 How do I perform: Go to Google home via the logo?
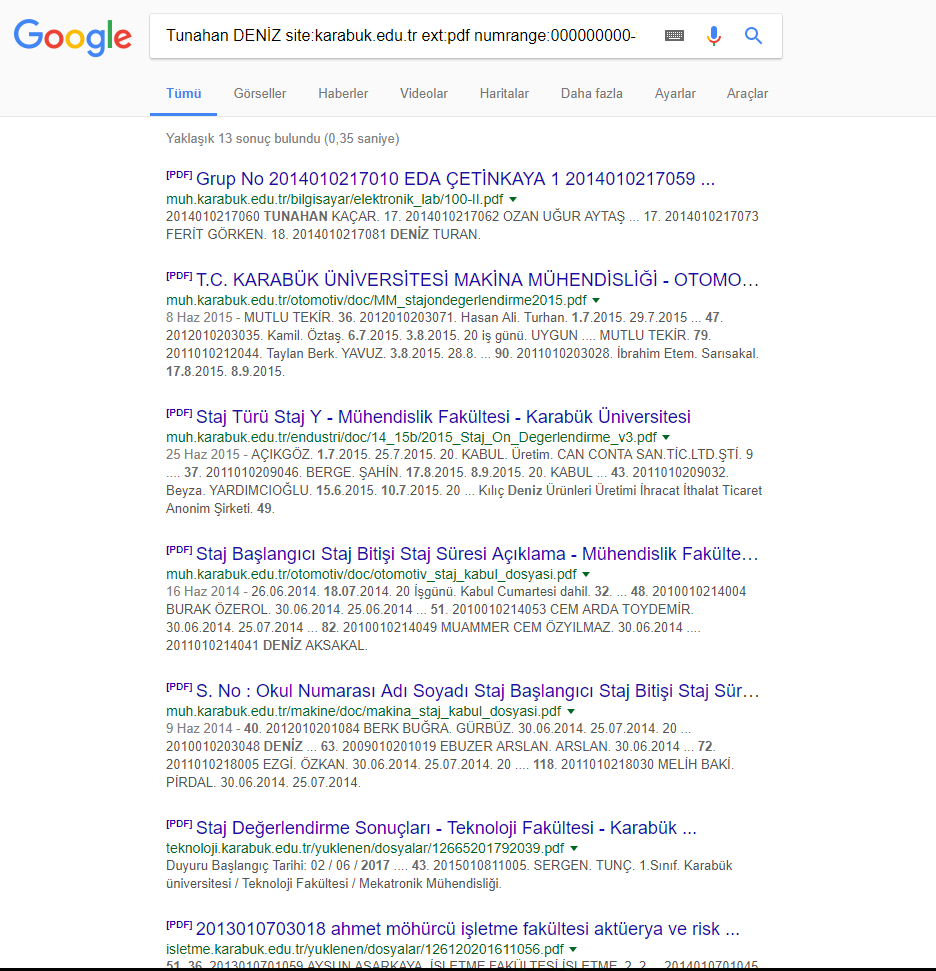[72, 37]
